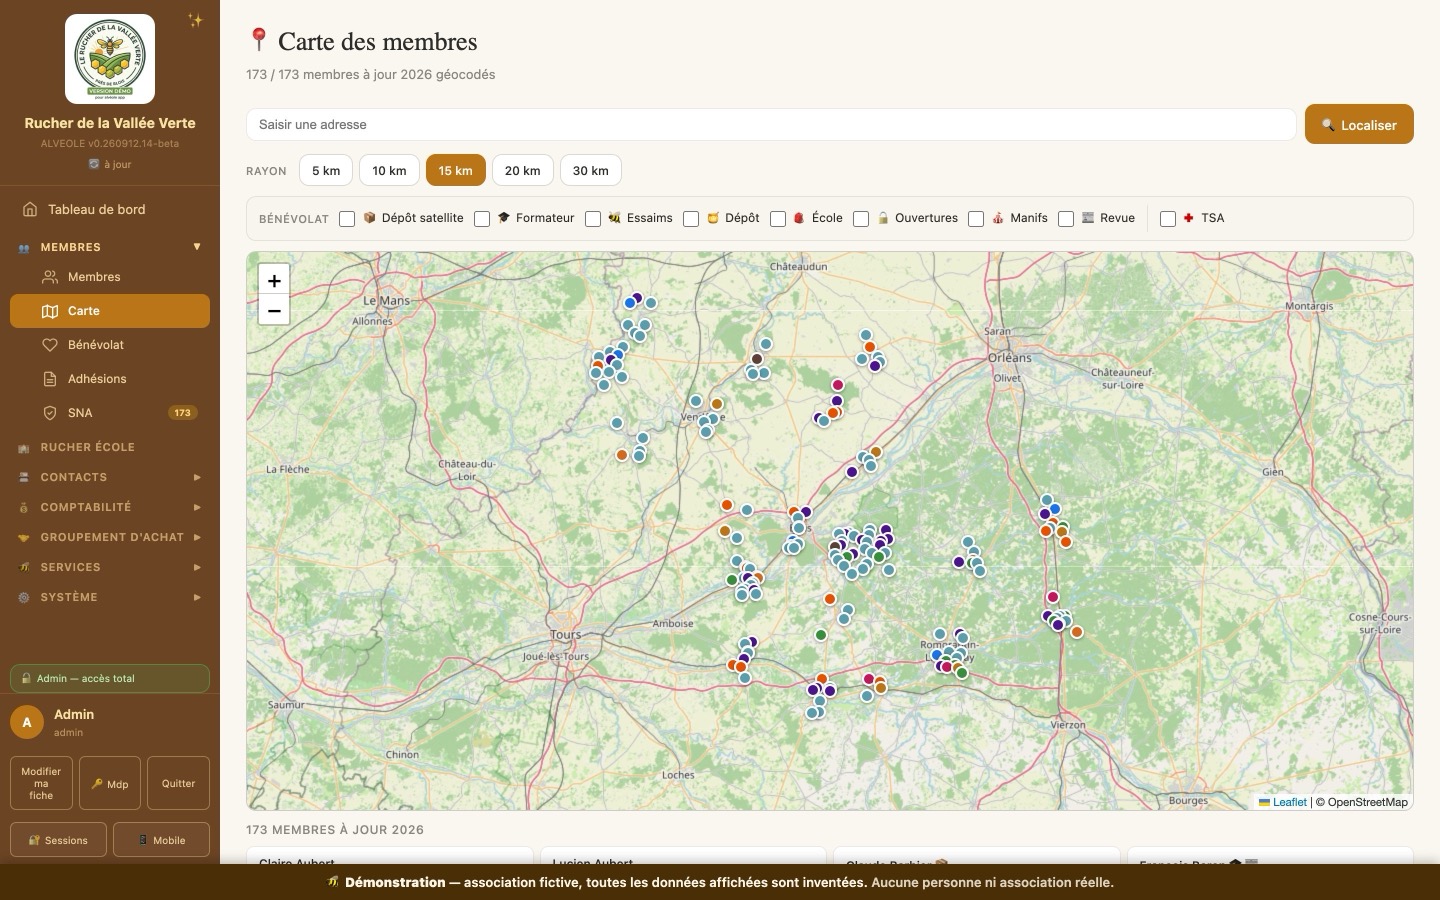Open the RUCHER ÉCOLE section

[110, 447]
